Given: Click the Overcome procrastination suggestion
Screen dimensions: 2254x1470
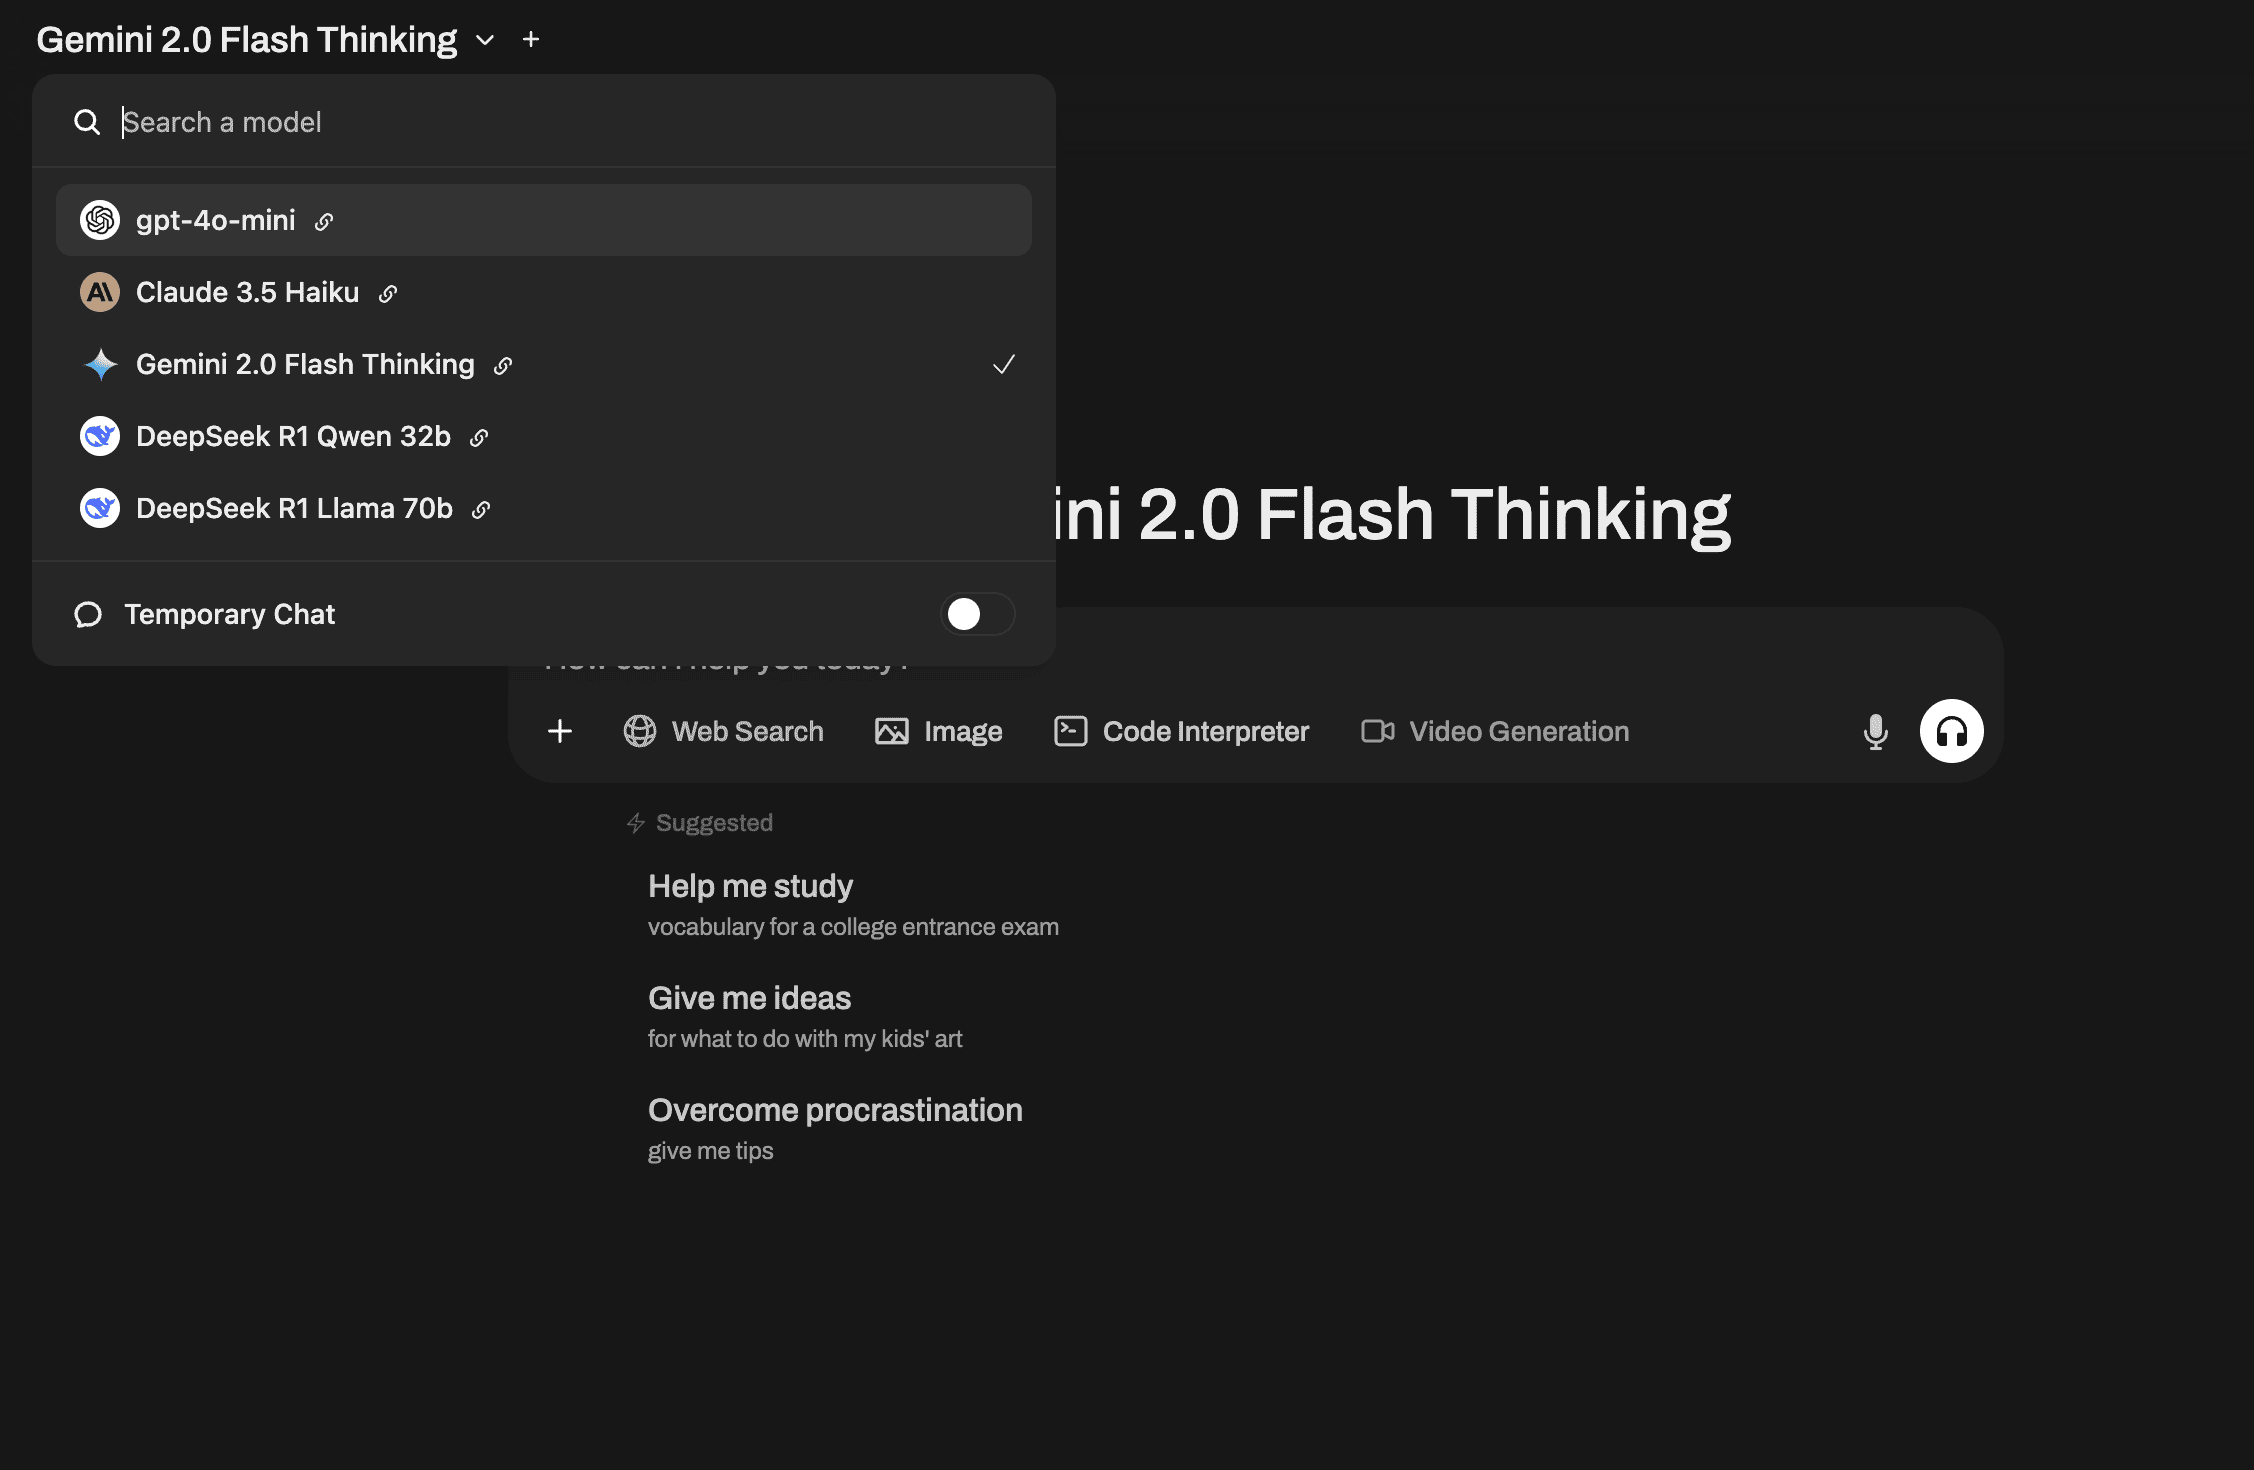Looking at the screenshot, I should click(835, 1110).
